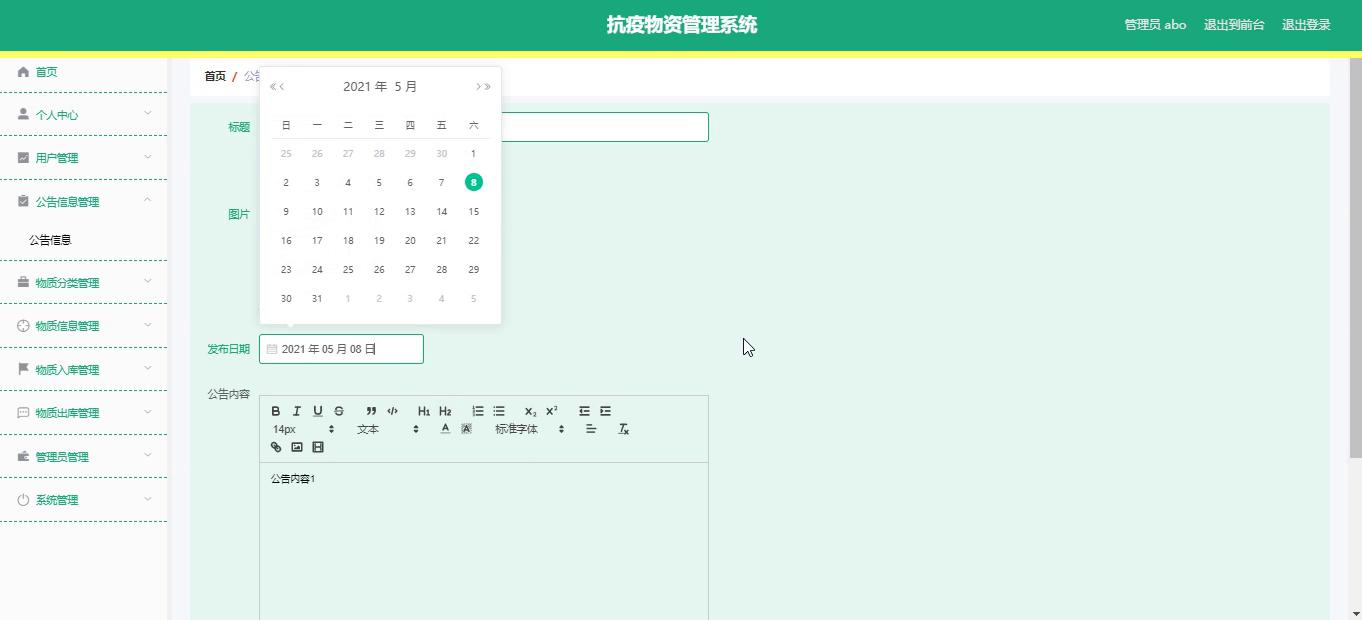
Task: Toggle italic formatting in the editor
Action: 297,411
